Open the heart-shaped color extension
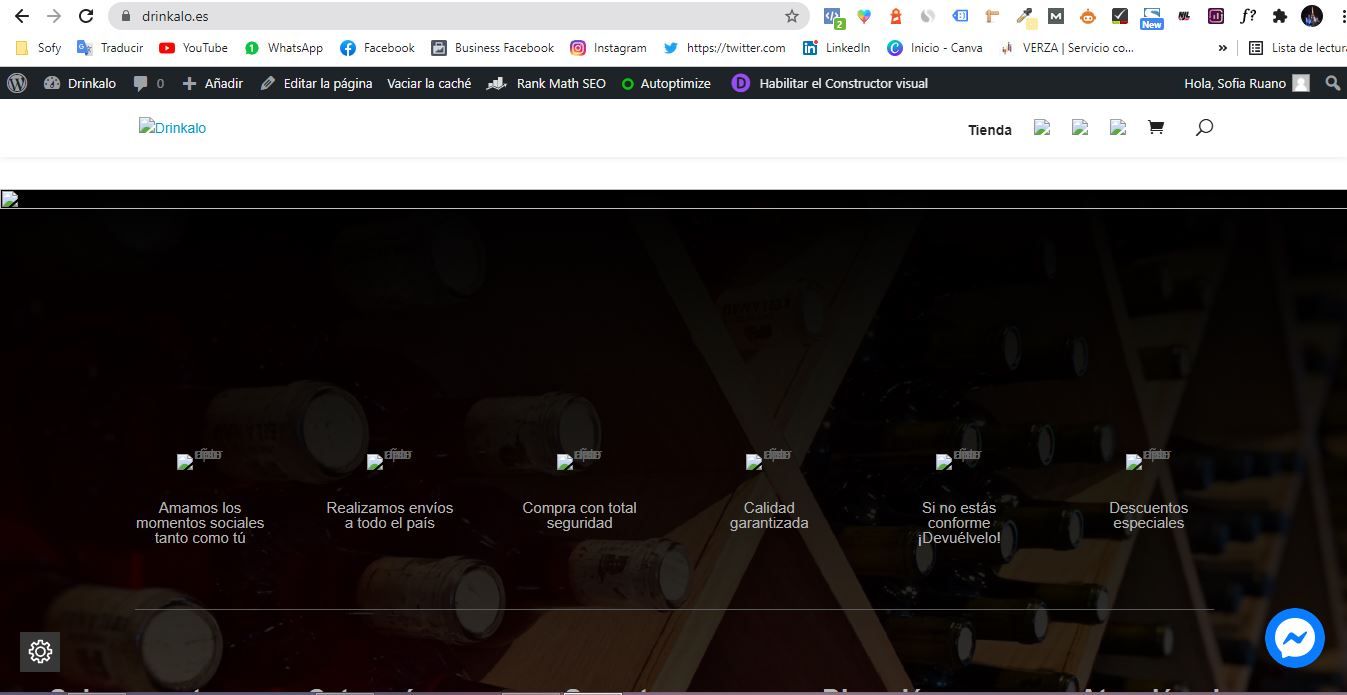 [864, 16]
